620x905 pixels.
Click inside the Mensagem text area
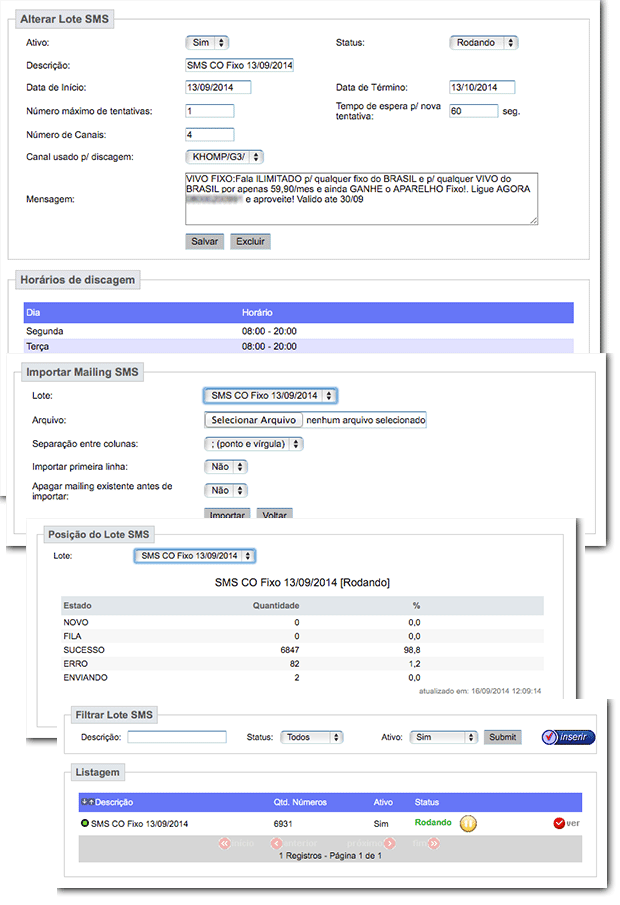[361, 199]
